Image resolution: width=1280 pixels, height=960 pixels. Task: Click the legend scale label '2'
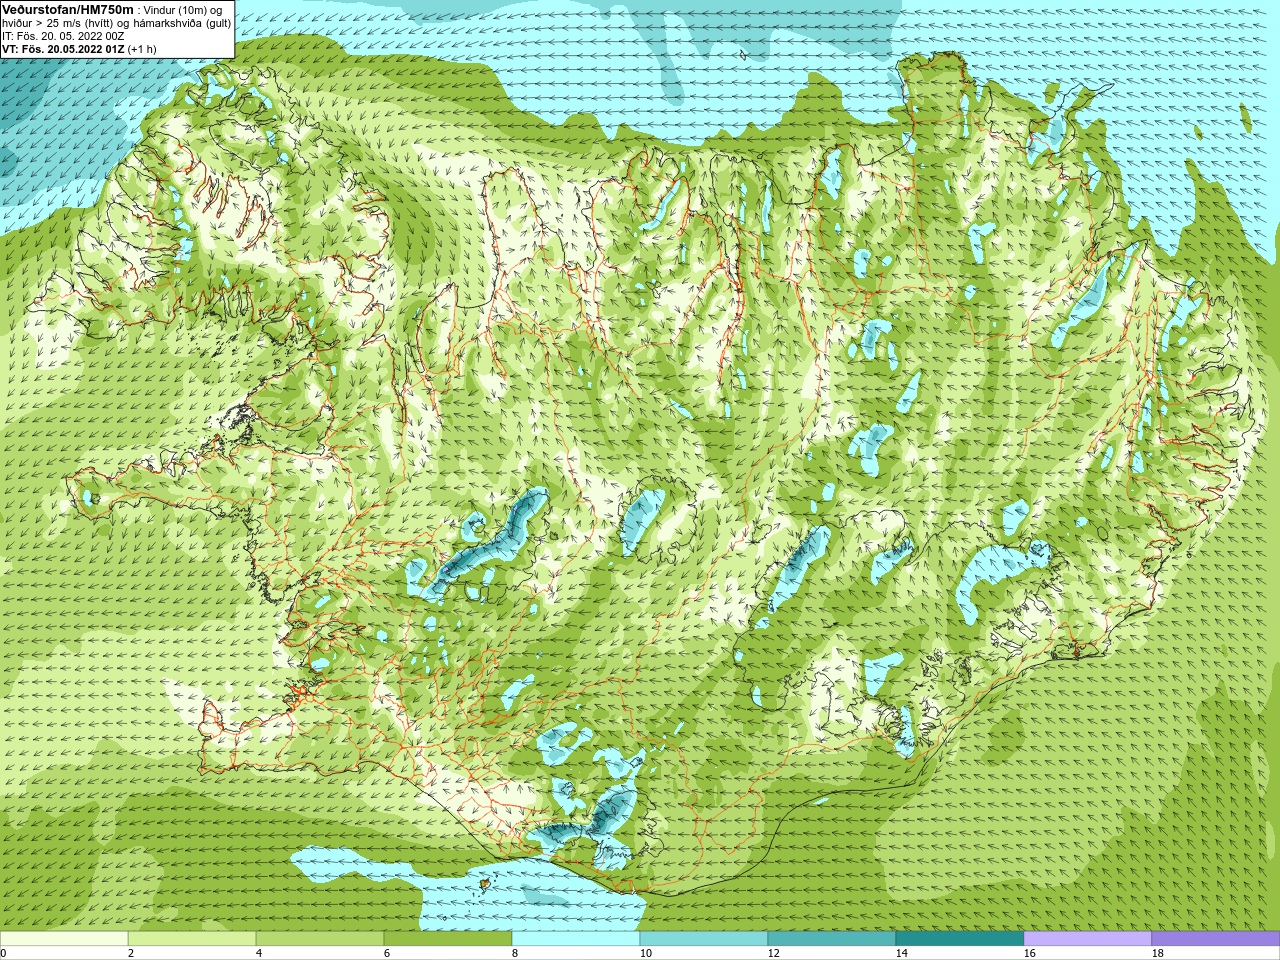click(131, 953)
